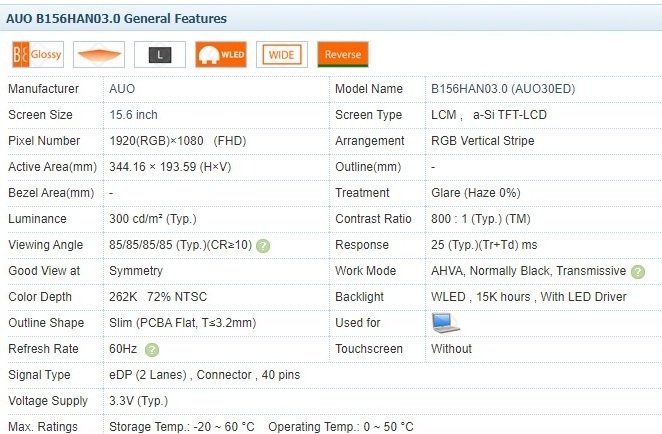
Task: Click the Glossy surface feature icon
Action: tap(38, 54)
